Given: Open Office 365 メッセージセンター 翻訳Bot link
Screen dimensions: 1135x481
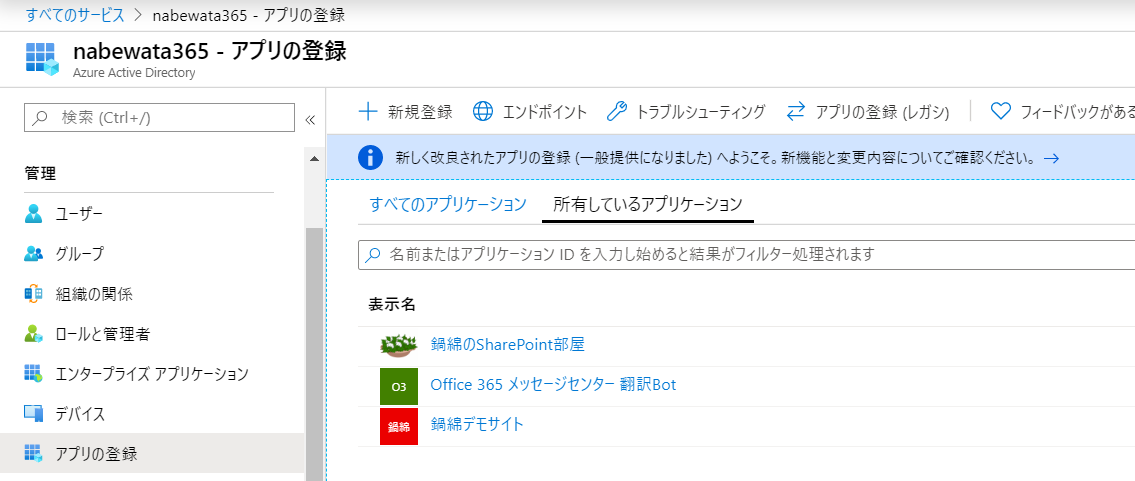Looking at the screenshot, I should [553, 385].
